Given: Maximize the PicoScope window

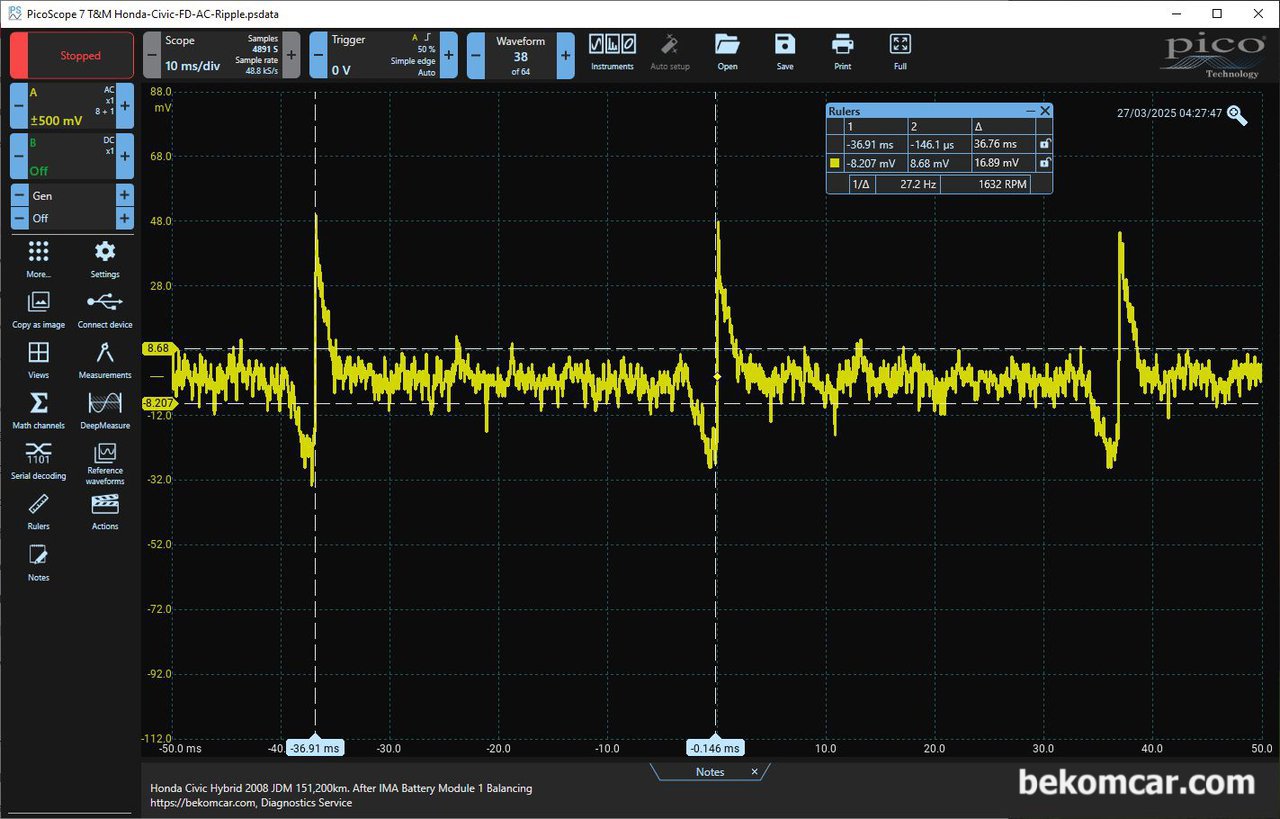Looking at the screenshot, I should click(x=1217, y=13).
